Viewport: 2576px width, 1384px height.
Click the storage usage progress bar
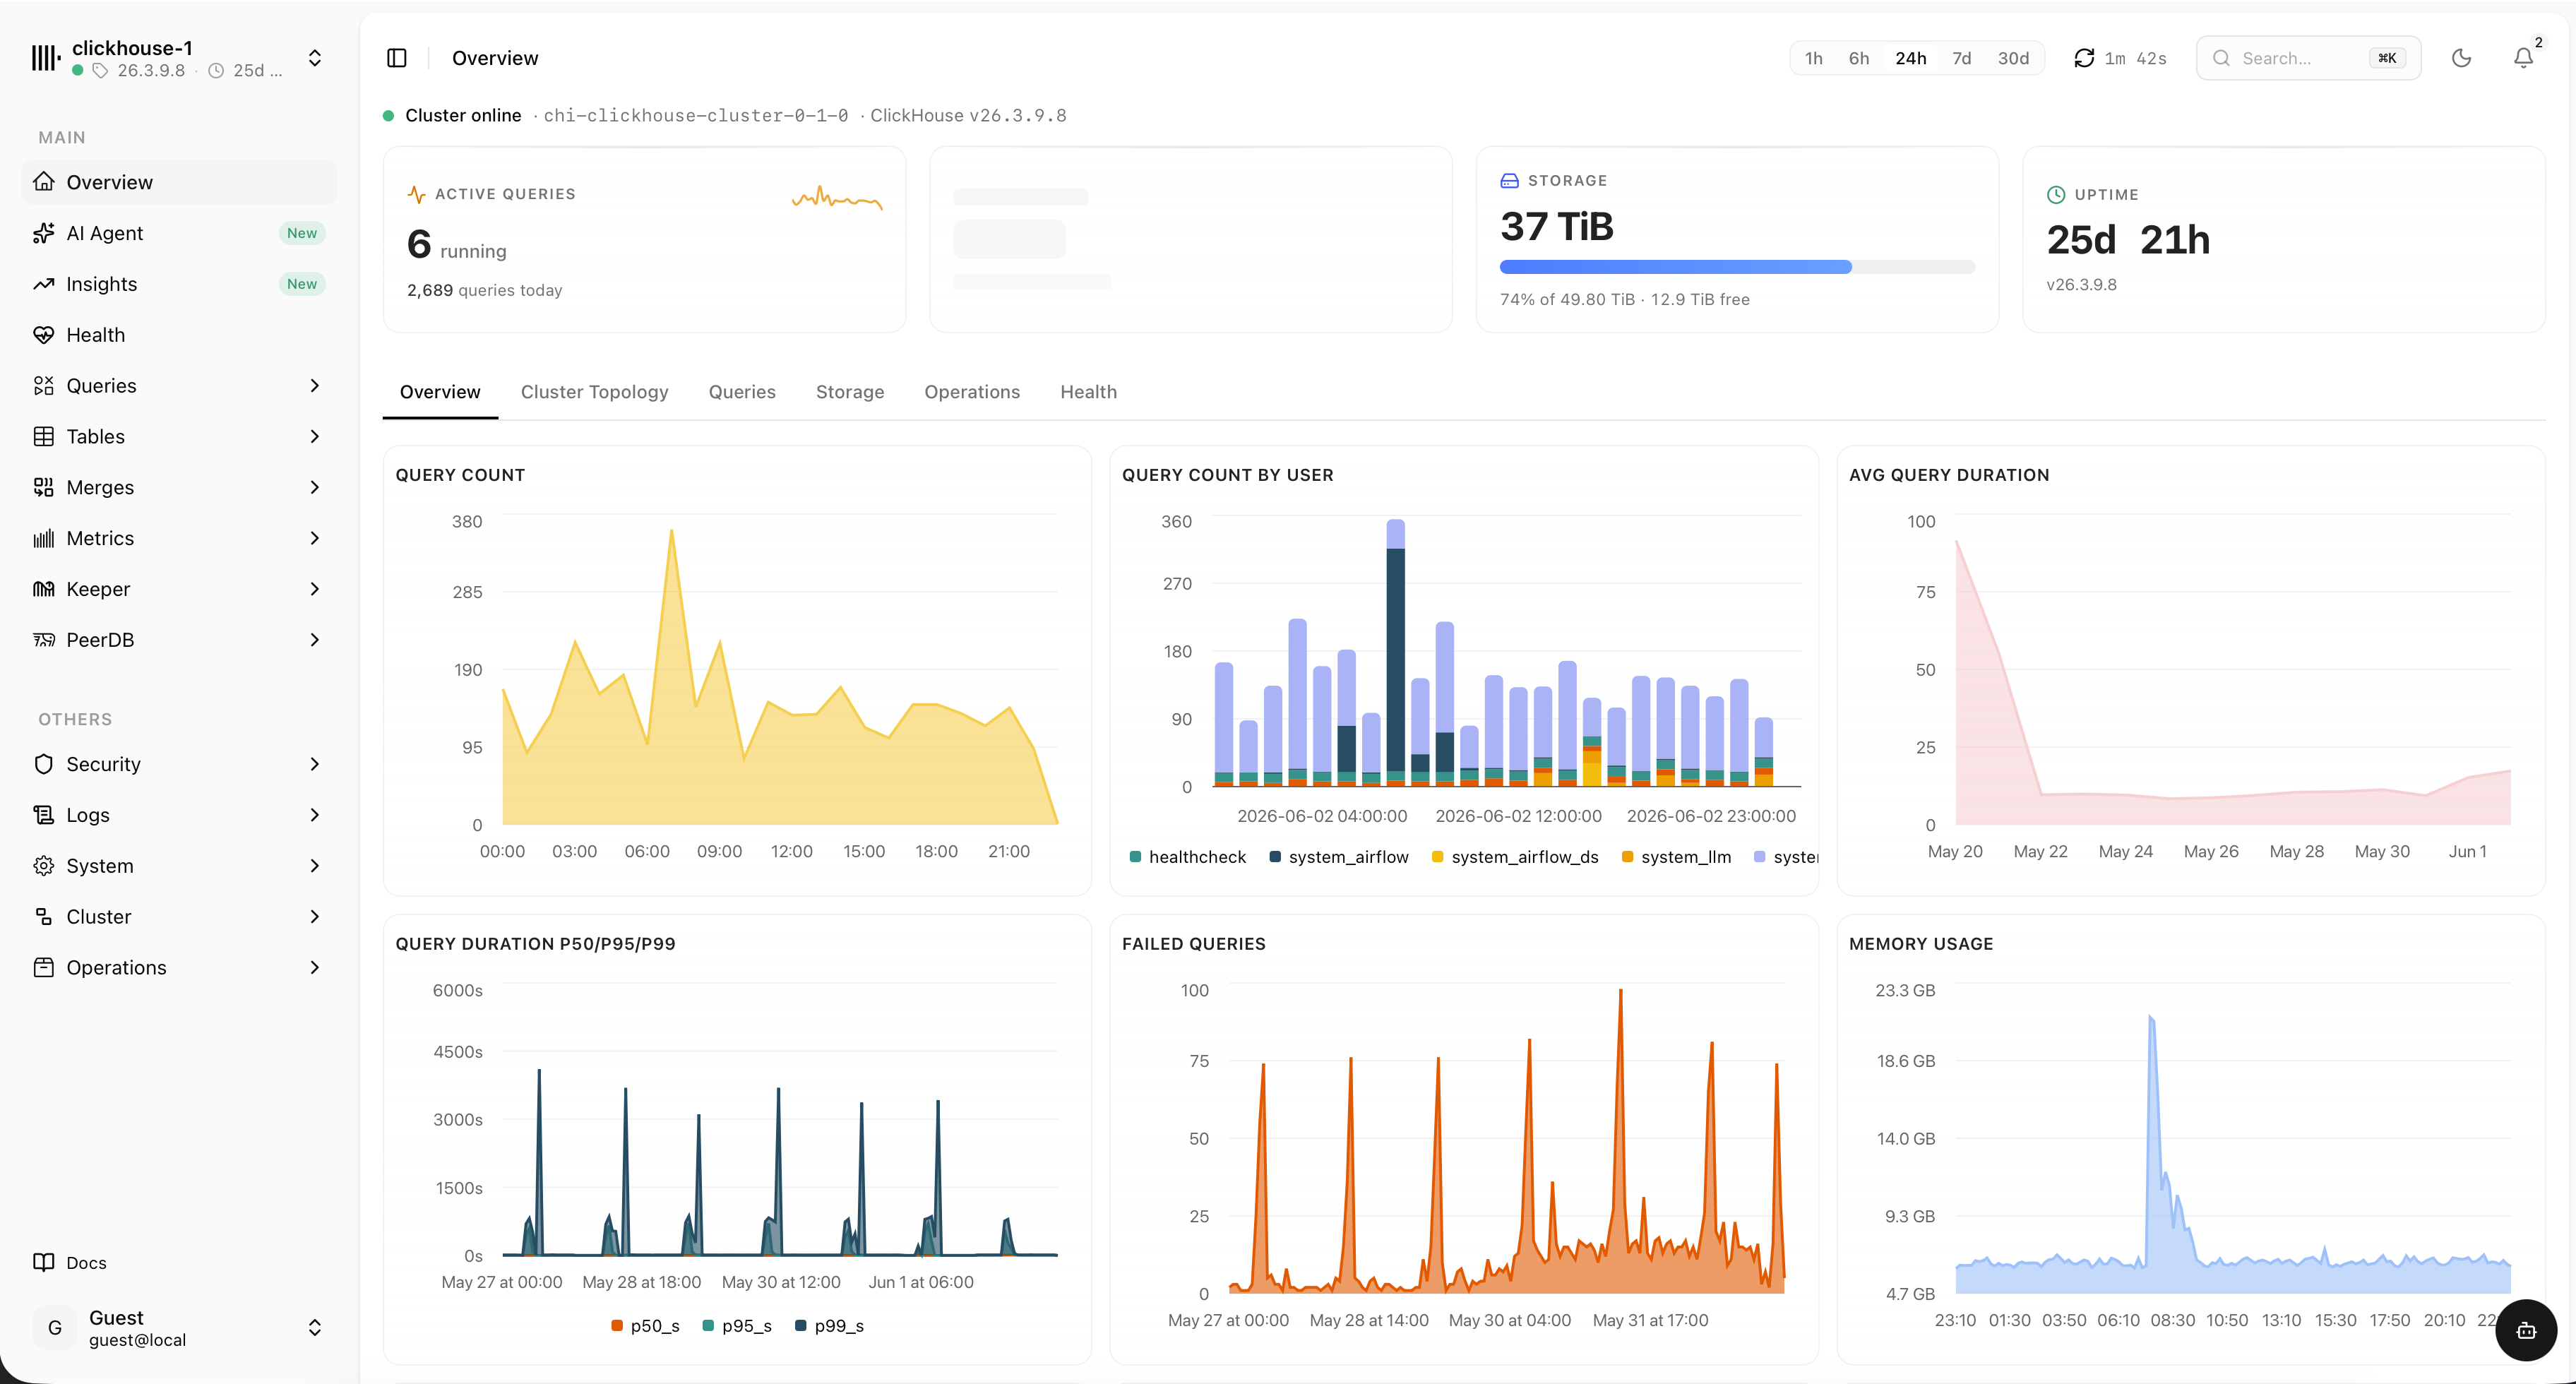coord(1737,267)
